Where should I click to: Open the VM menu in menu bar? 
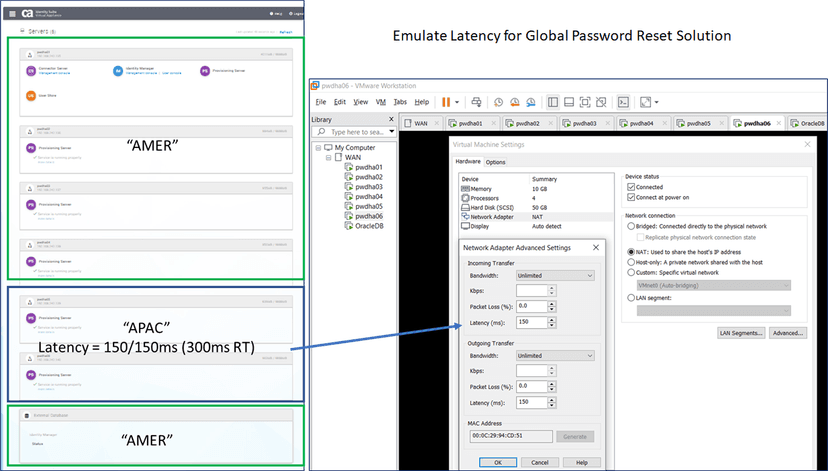click(x=379, y=102)
